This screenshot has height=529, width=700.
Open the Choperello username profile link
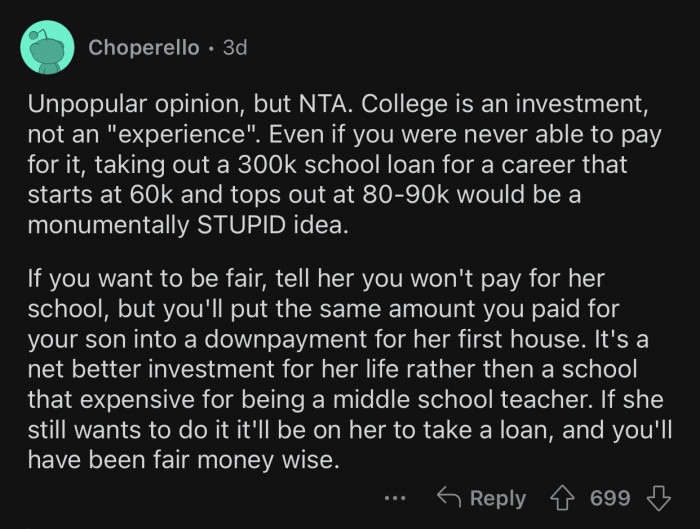145,48
